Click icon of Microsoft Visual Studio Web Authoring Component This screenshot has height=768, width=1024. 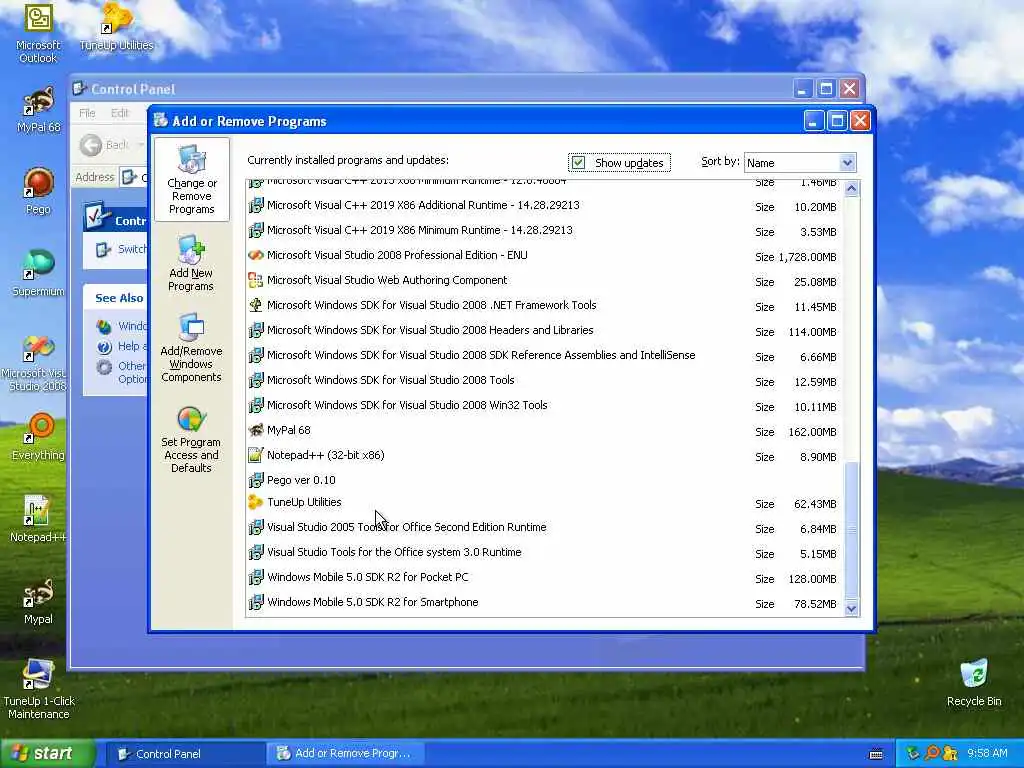click(255, 280)
